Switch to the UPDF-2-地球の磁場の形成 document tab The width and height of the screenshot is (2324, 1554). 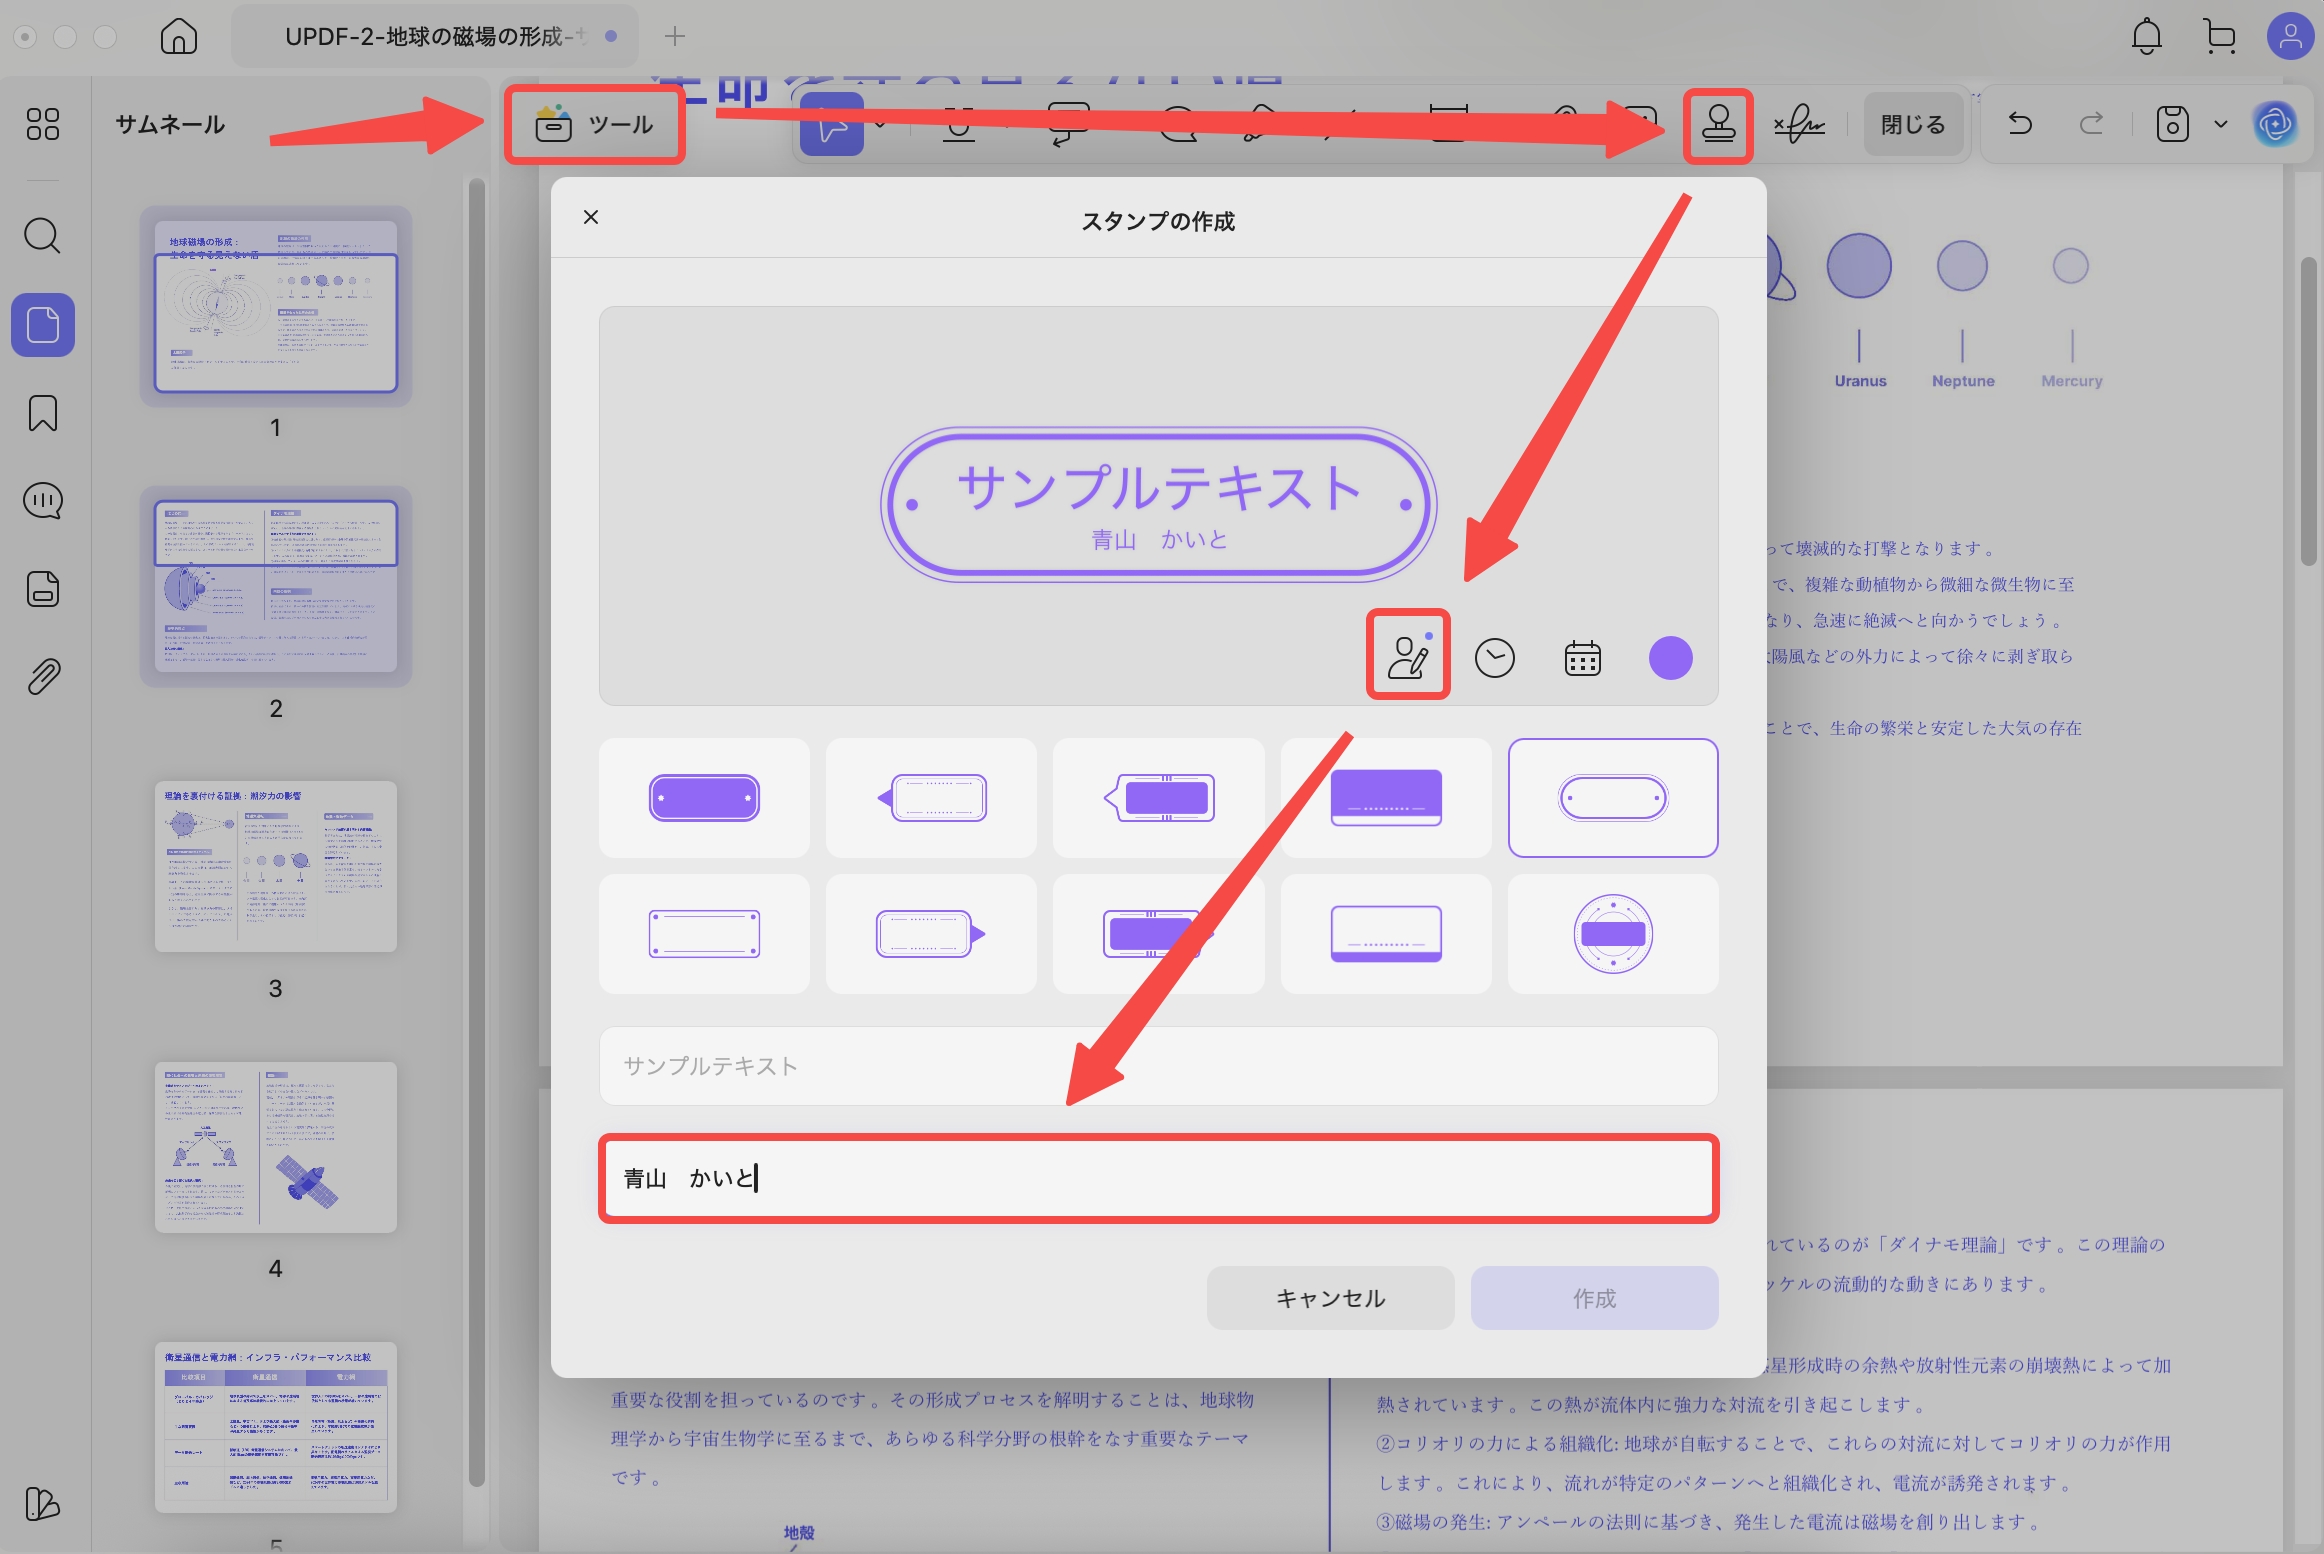pos(420,36)
